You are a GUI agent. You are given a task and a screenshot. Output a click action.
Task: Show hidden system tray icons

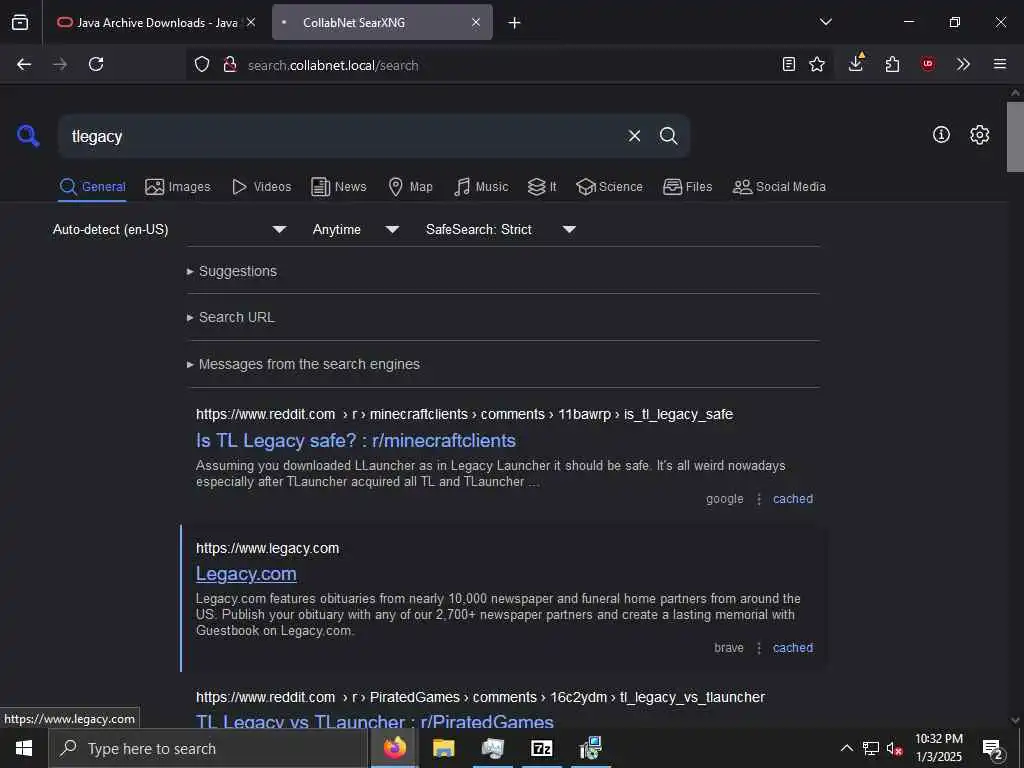tap(846, 748)
